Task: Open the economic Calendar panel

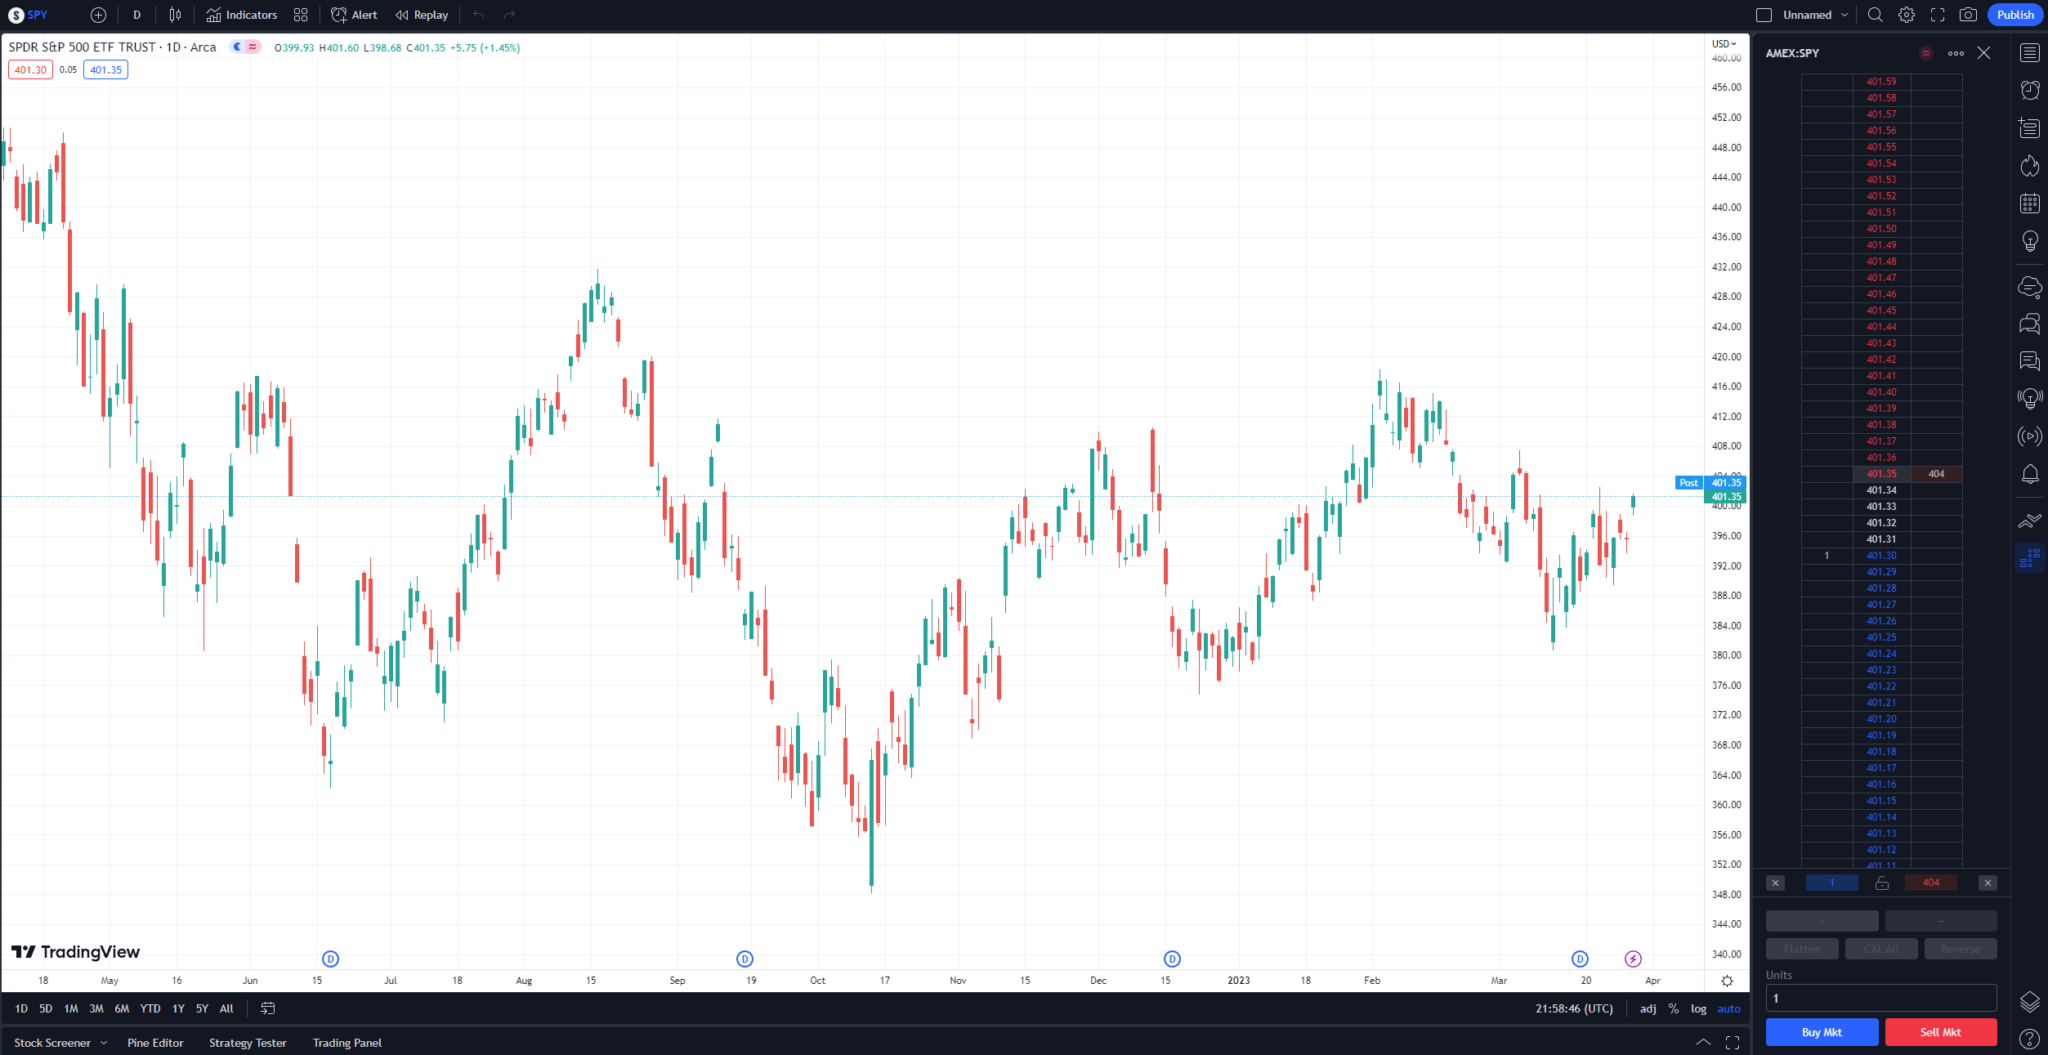Action: tap(2030, 203)
